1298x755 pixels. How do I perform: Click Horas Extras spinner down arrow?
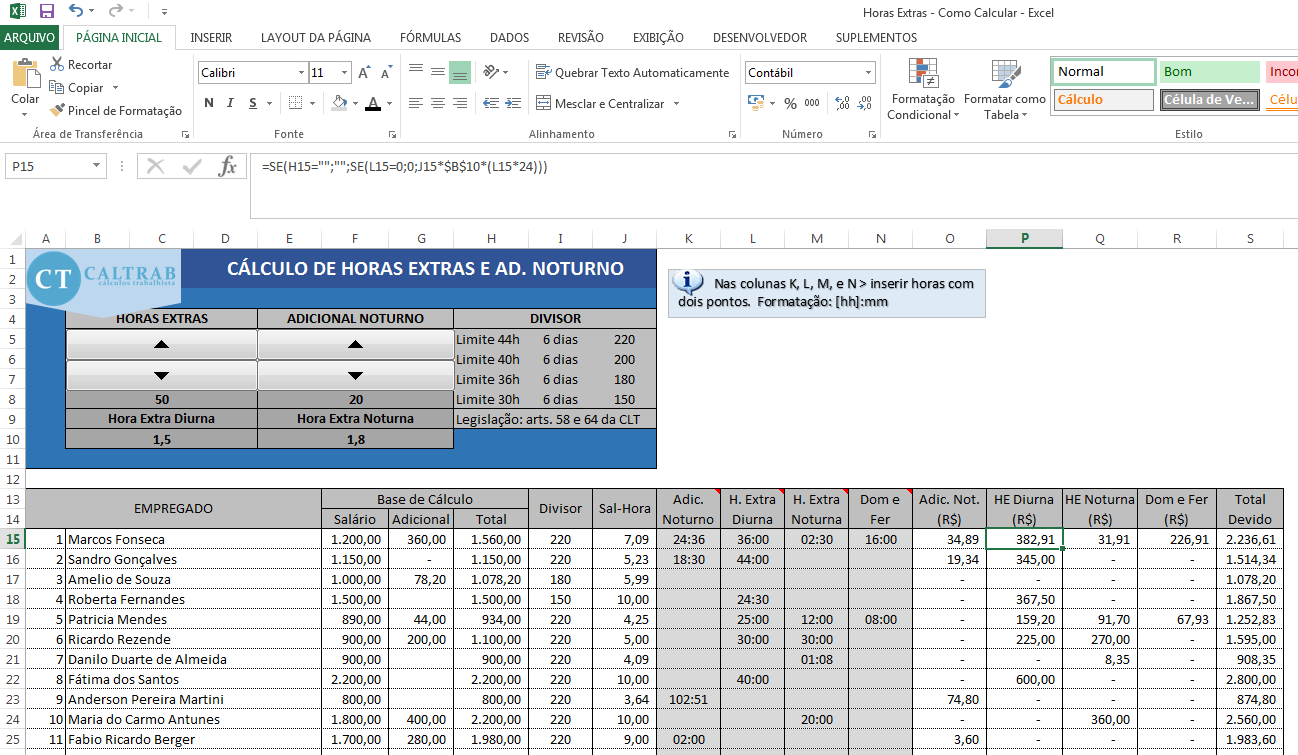pos(162,376)
